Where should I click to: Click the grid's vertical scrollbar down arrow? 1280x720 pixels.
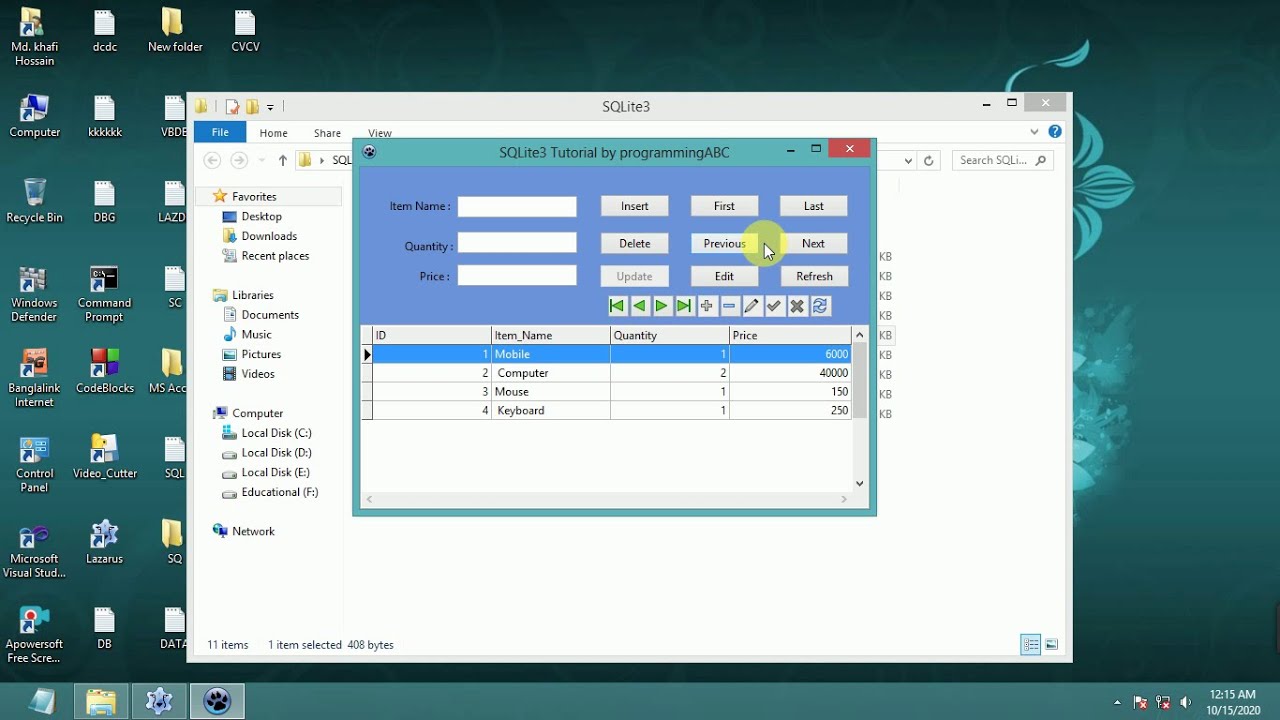(860, 484)
